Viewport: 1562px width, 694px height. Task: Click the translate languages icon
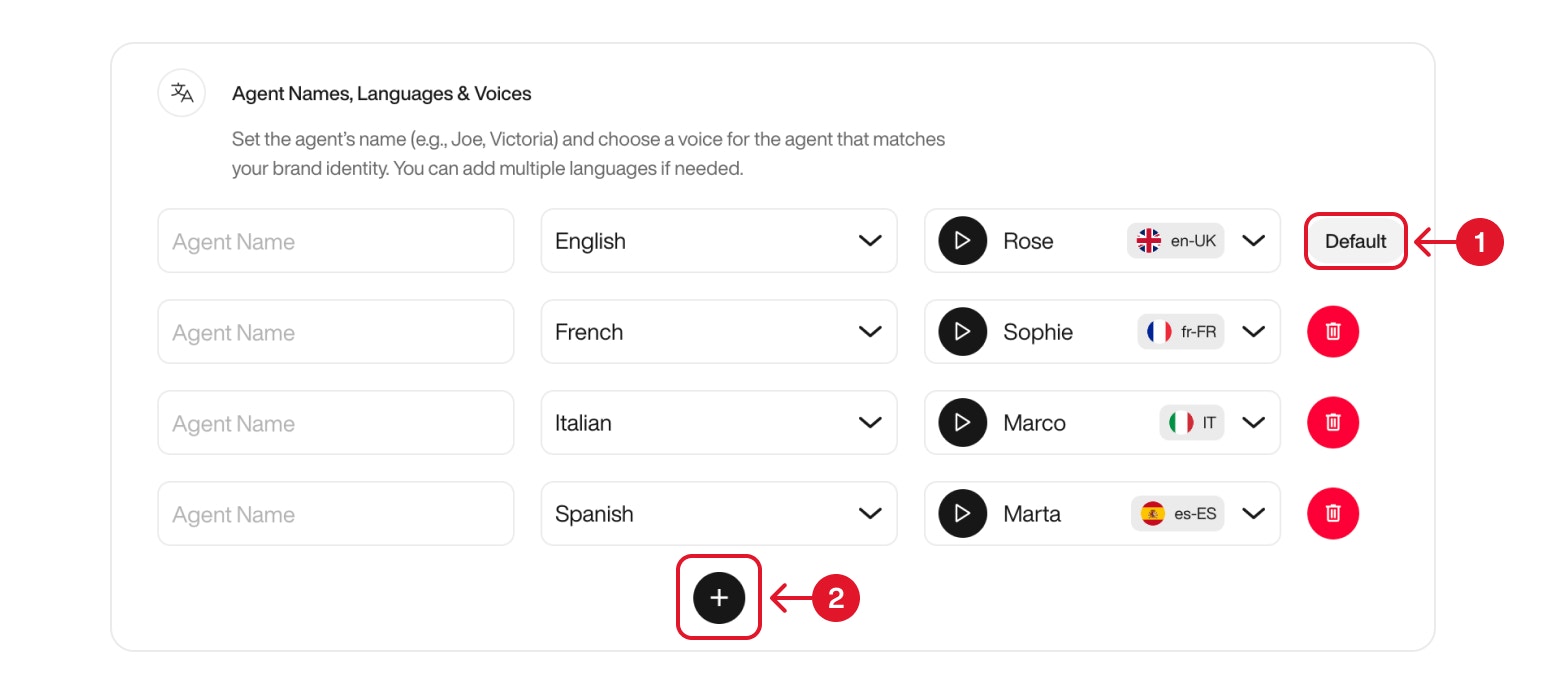click(181, 92)
